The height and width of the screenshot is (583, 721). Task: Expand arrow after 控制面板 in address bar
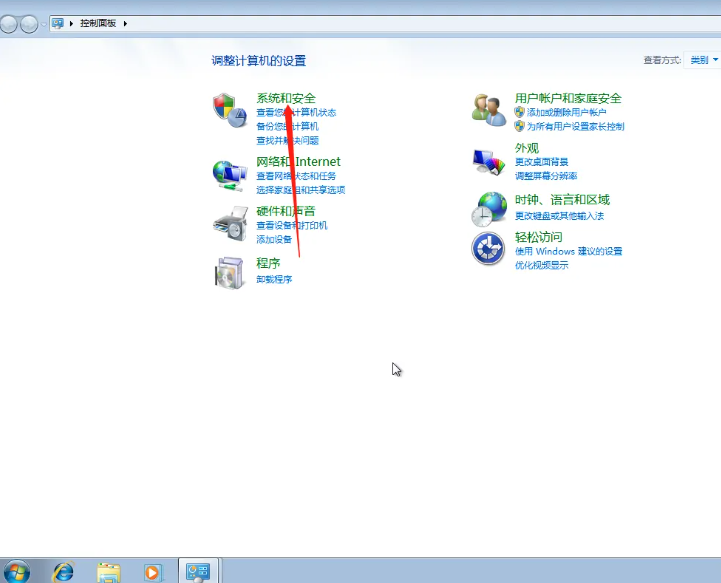point(125,23)
